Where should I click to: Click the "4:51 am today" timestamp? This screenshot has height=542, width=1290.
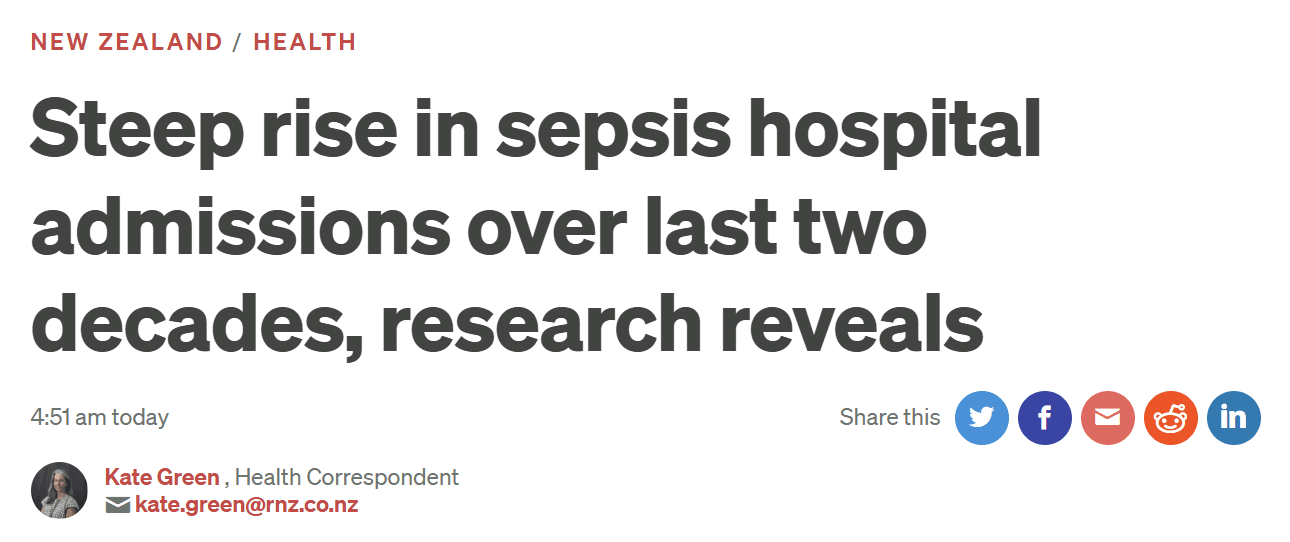pyautogui.click(x=99, y=417)
